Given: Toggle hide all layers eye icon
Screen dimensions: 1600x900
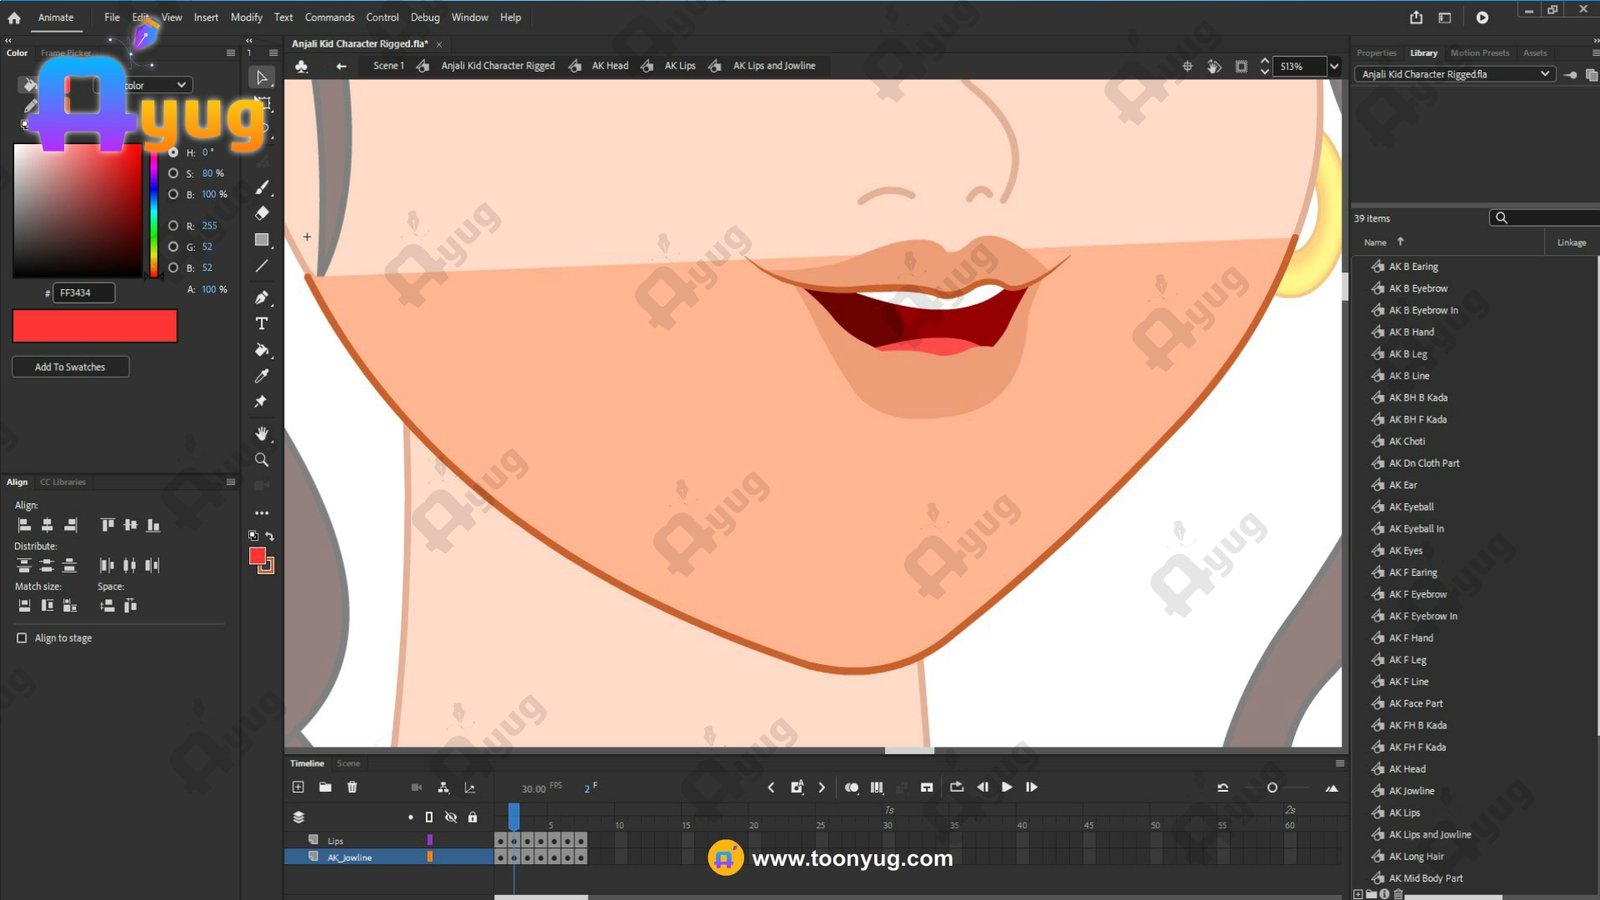Looking at the screenshot, I should (x=451, y=817).
